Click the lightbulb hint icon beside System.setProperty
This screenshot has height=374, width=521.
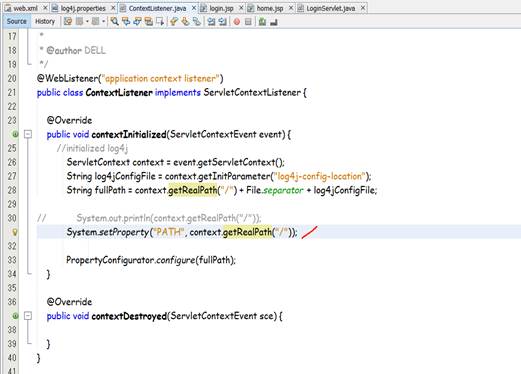point(15,232)
